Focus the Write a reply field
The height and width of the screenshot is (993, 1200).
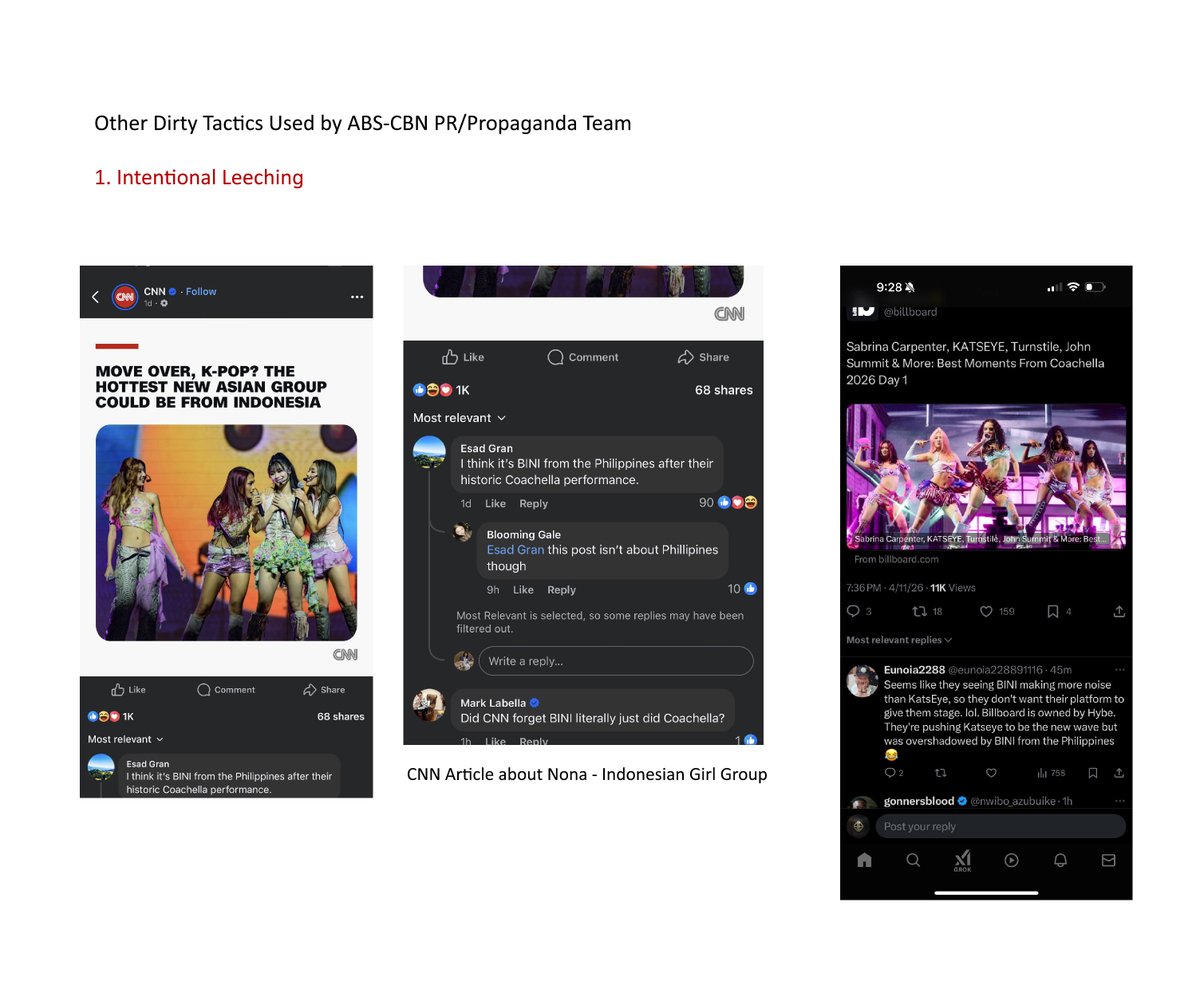coord(615,661)
